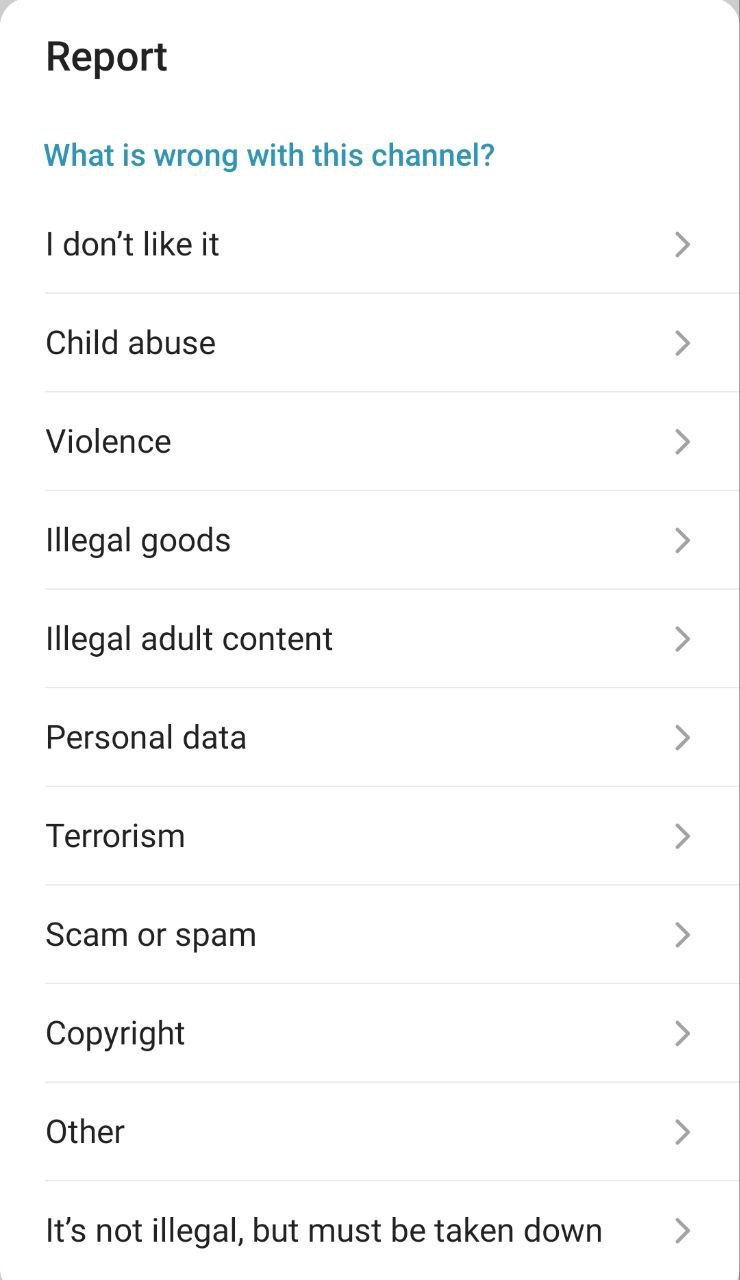
Task: Click the chevron beside Scam or spam
Action: click(x=682, y=935)
